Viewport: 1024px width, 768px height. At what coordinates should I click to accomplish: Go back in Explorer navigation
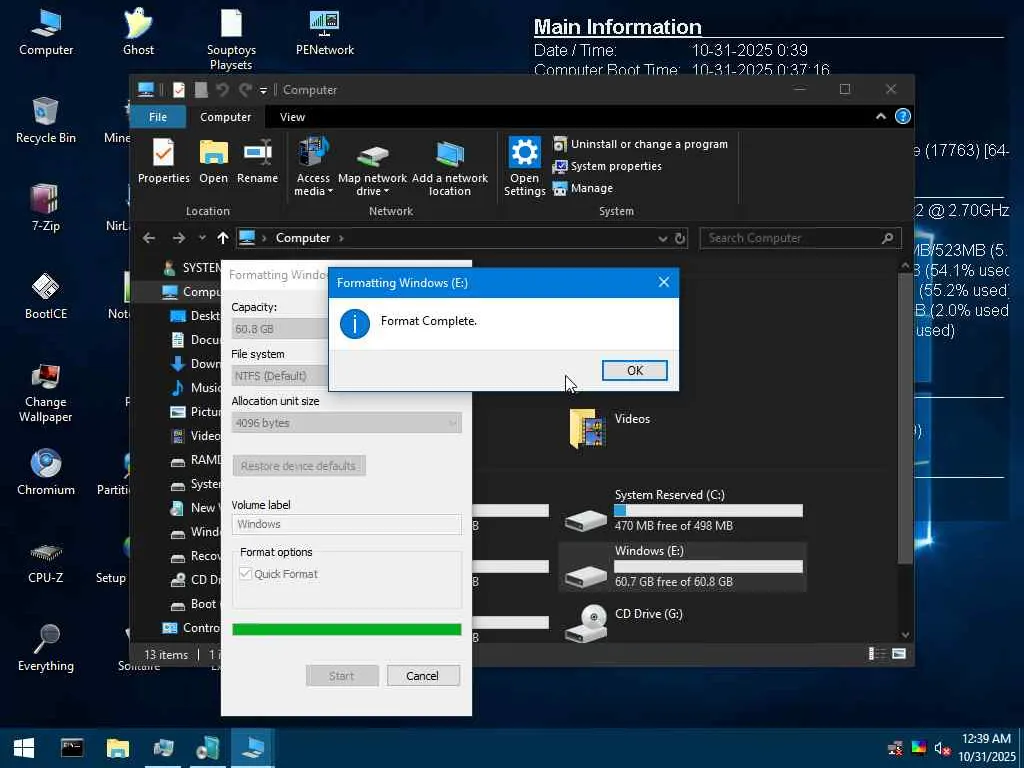tap(149, 238)
